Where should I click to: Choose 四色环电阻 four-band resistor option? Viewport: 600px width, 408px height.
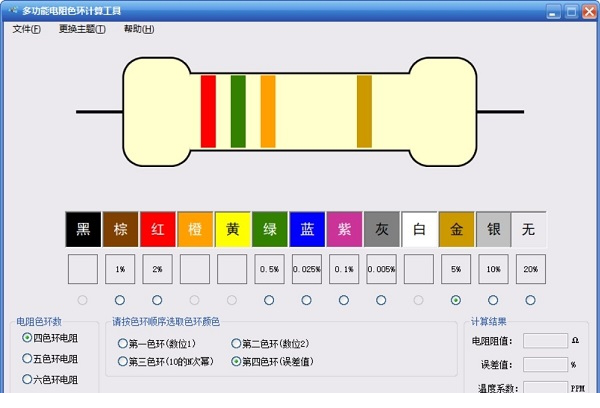50,338
